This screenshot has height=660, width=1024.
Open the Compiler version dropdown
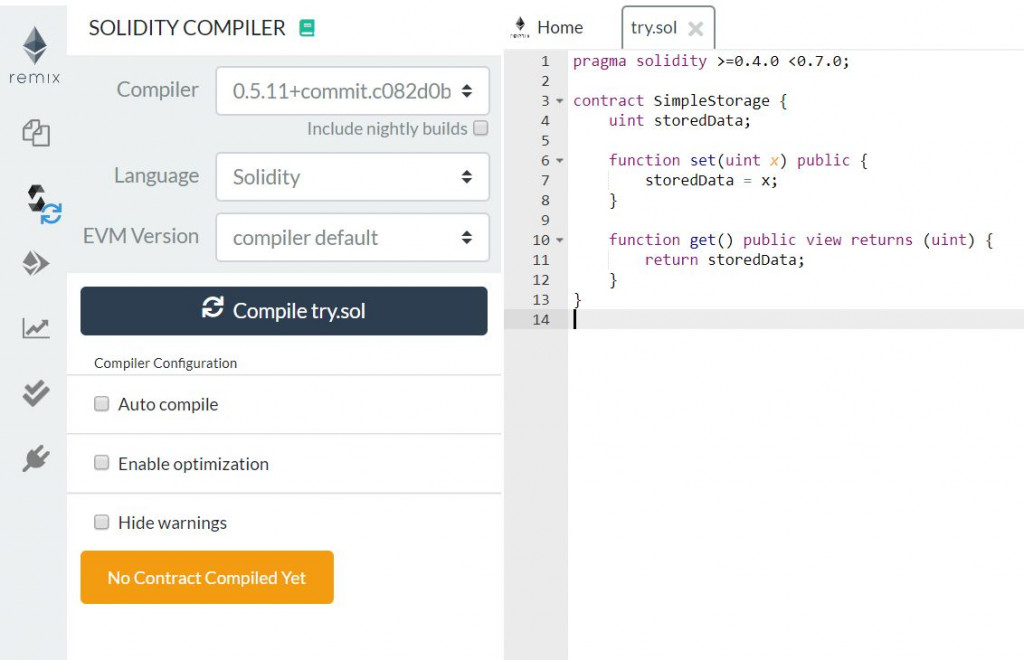pyautogui.click(x=352, y=91)
